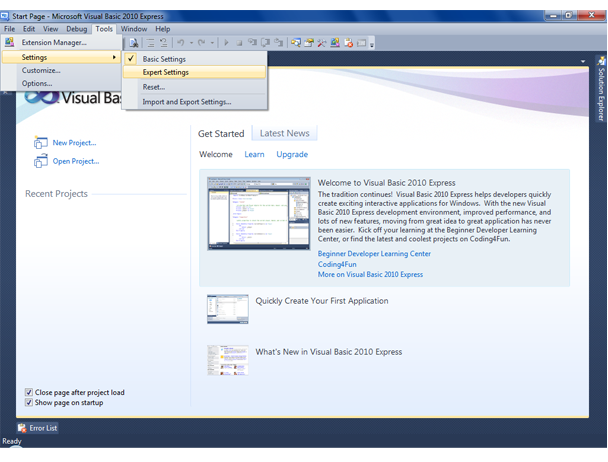This screenshot has width=608, height=462.
Task: Click the New Project icon
Action: [41, 142]
